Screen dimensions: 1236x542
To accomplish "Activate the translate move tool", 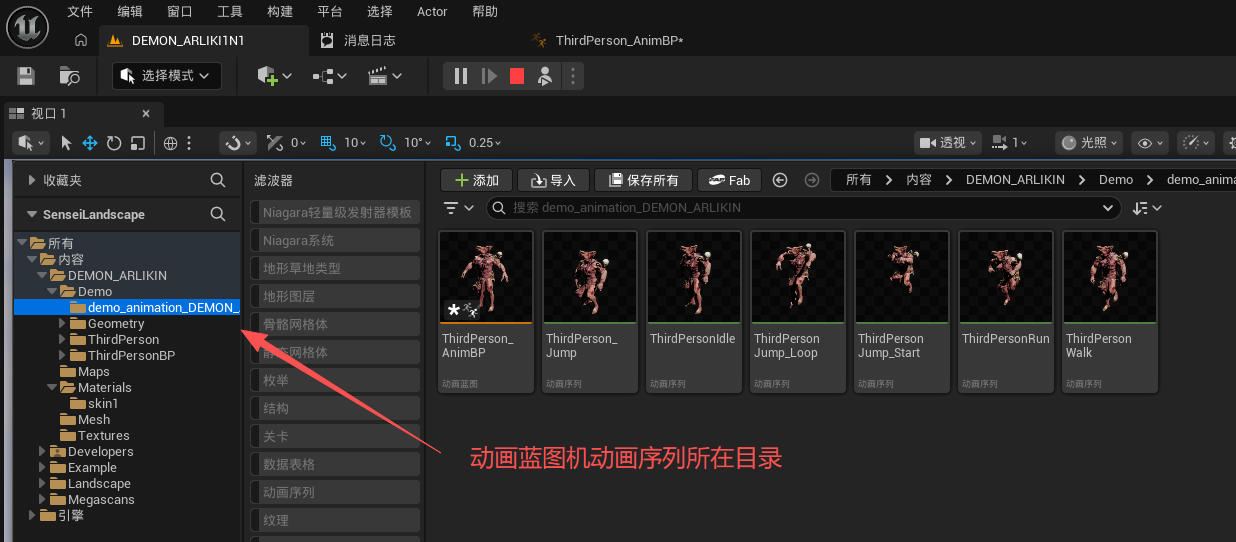I will [90, 143].
